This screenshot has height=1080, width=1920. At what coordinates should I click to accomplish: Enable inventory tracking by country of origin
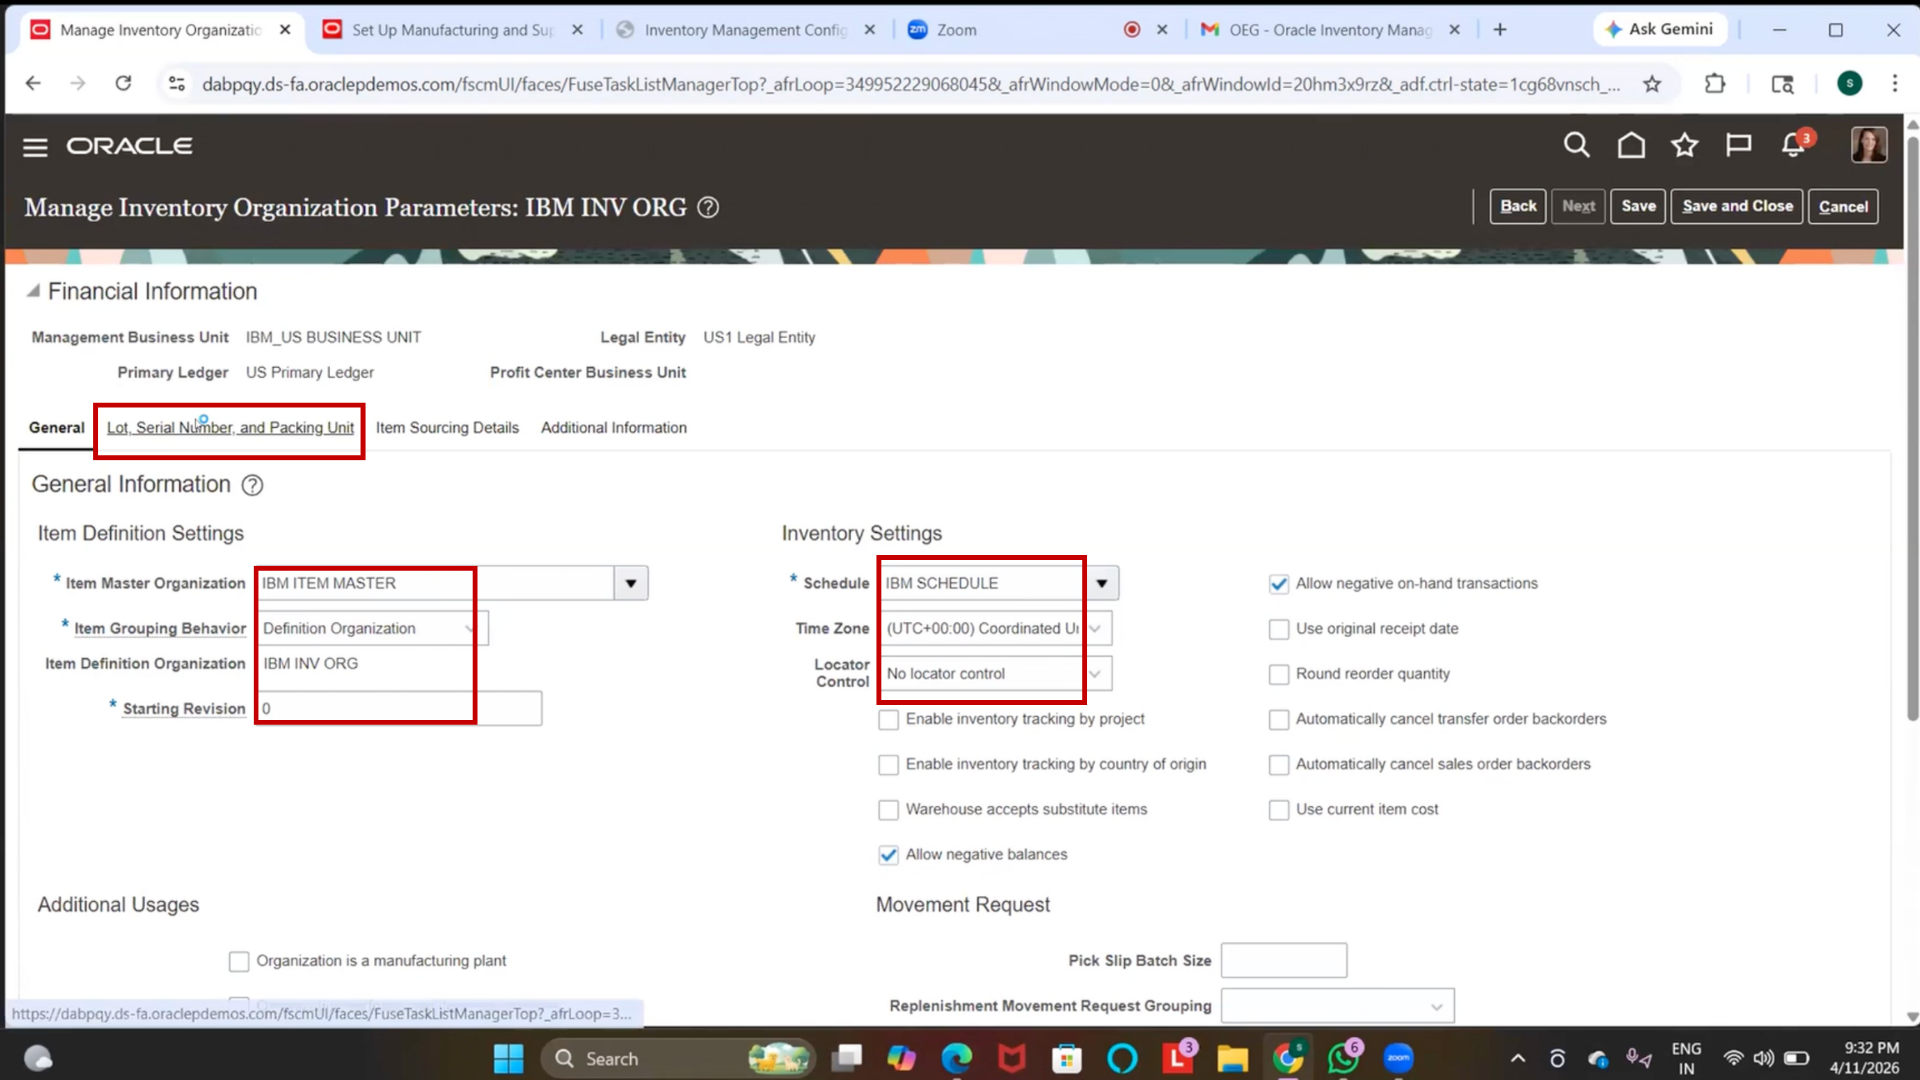pyautogui.click(x=888, y=765)
